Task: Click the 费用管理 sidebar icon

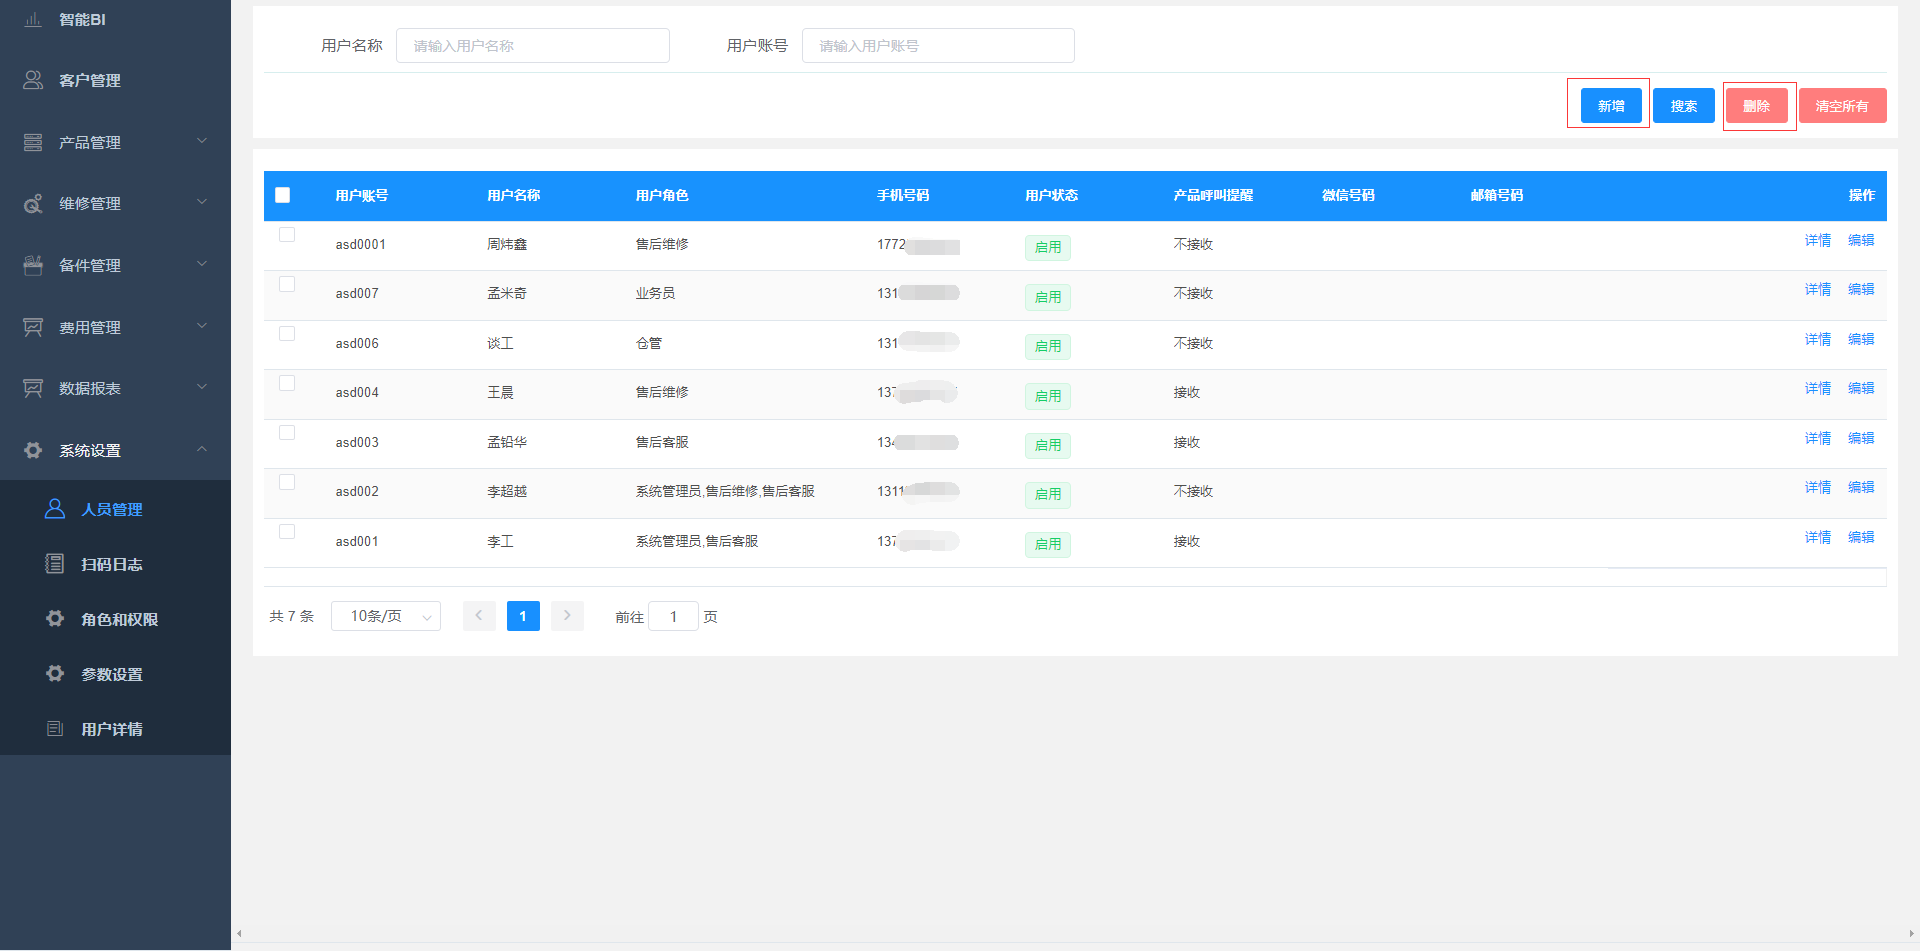Action: click(33, 327)
